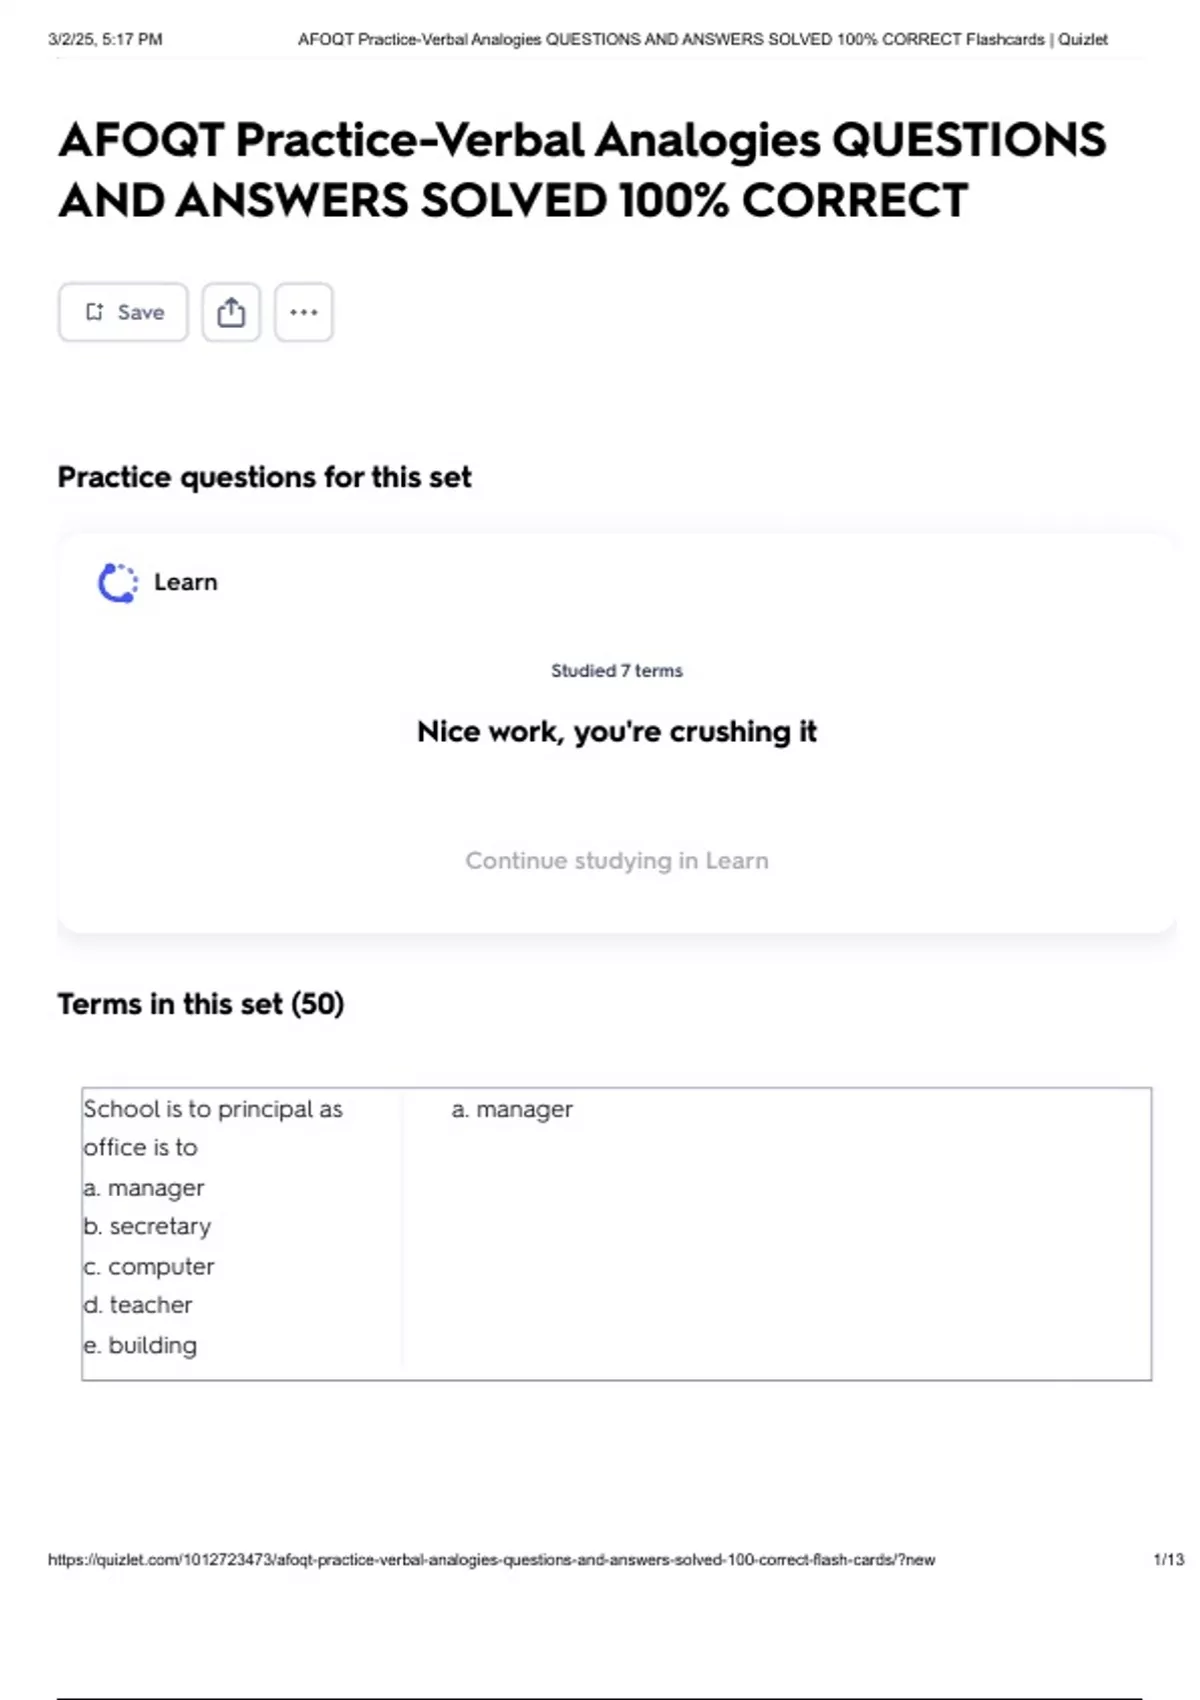This screenshot has height=1700, width=1200.
Task: Click the share icon button
Action: (231, 312)
